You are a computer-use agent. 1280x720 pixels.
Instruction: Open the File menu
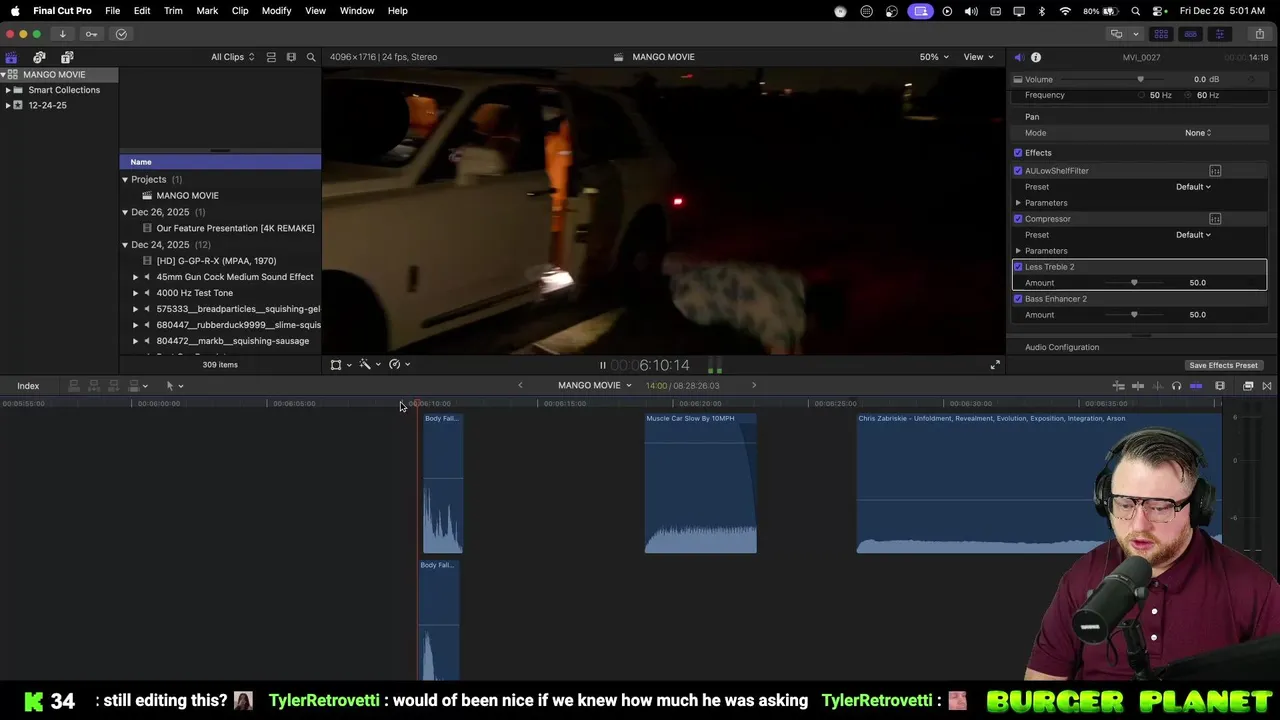(113, 11)
